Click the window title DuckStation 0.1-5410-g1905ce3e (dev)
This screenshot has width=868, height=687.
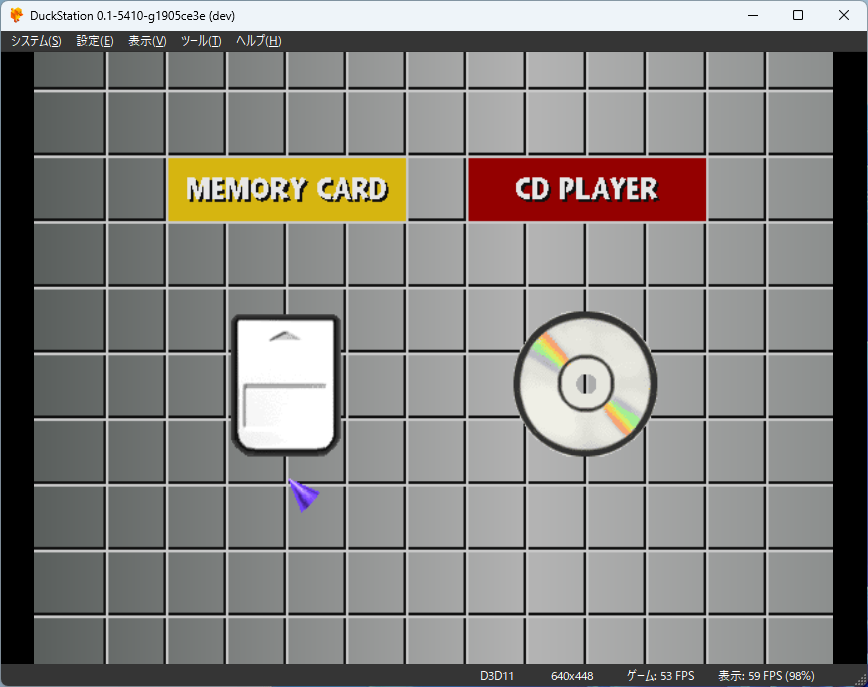[132, 16]
